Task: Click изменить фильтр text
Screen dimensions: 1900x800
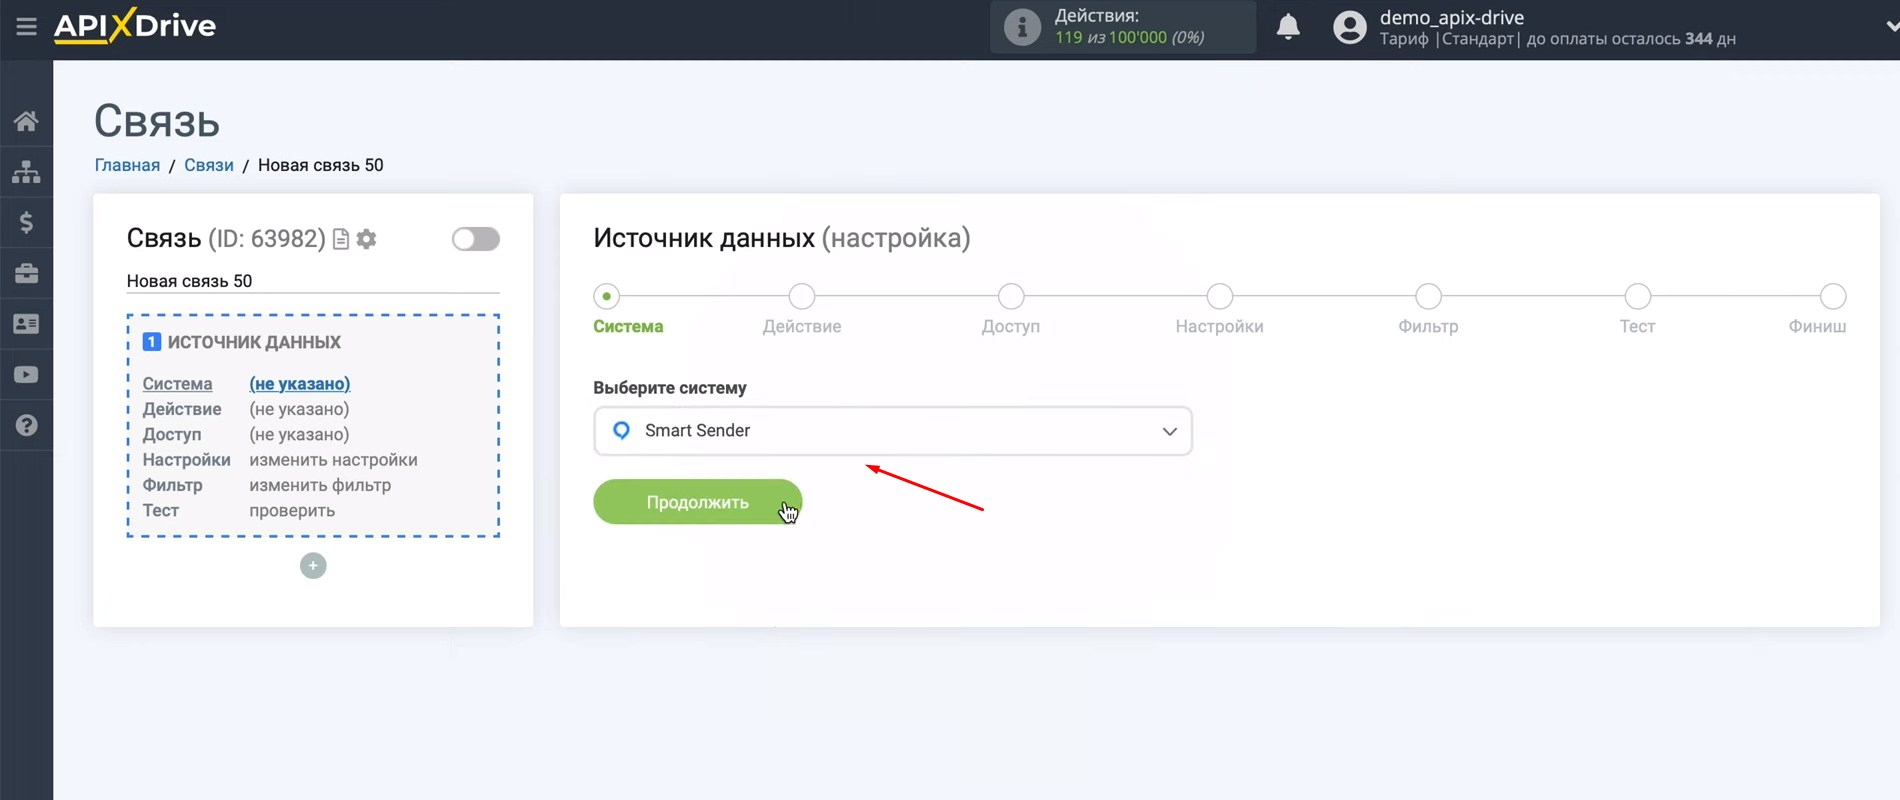Action: (x=320, y=485)
